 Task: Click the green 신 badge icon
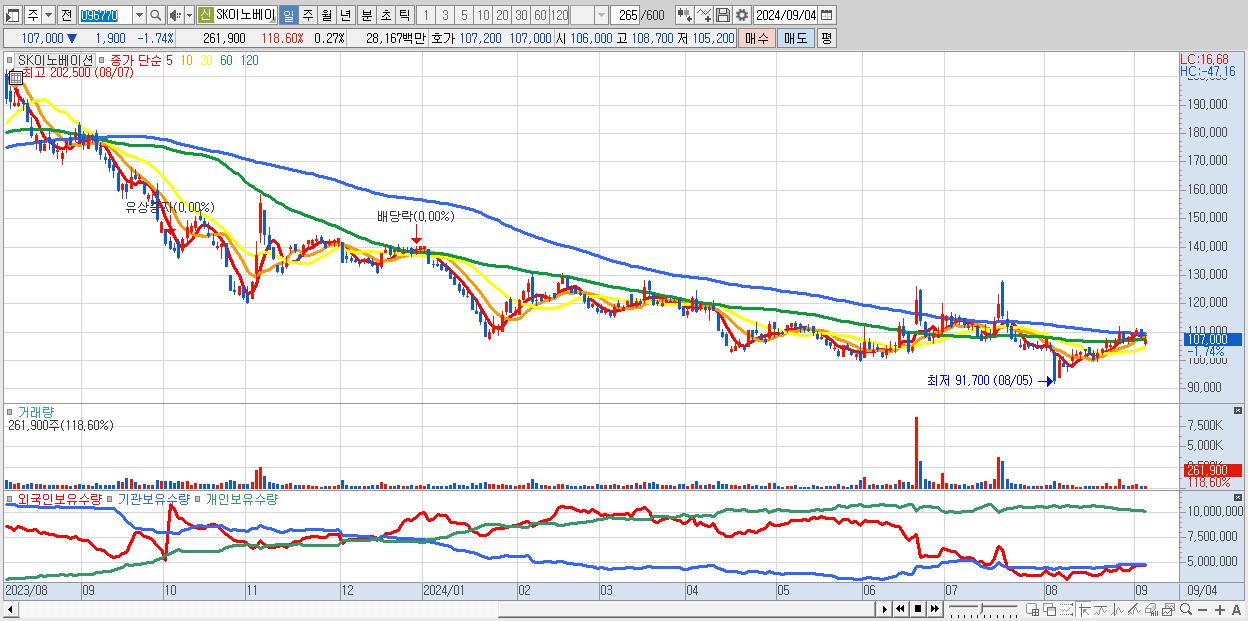click(x=205, y=15)
